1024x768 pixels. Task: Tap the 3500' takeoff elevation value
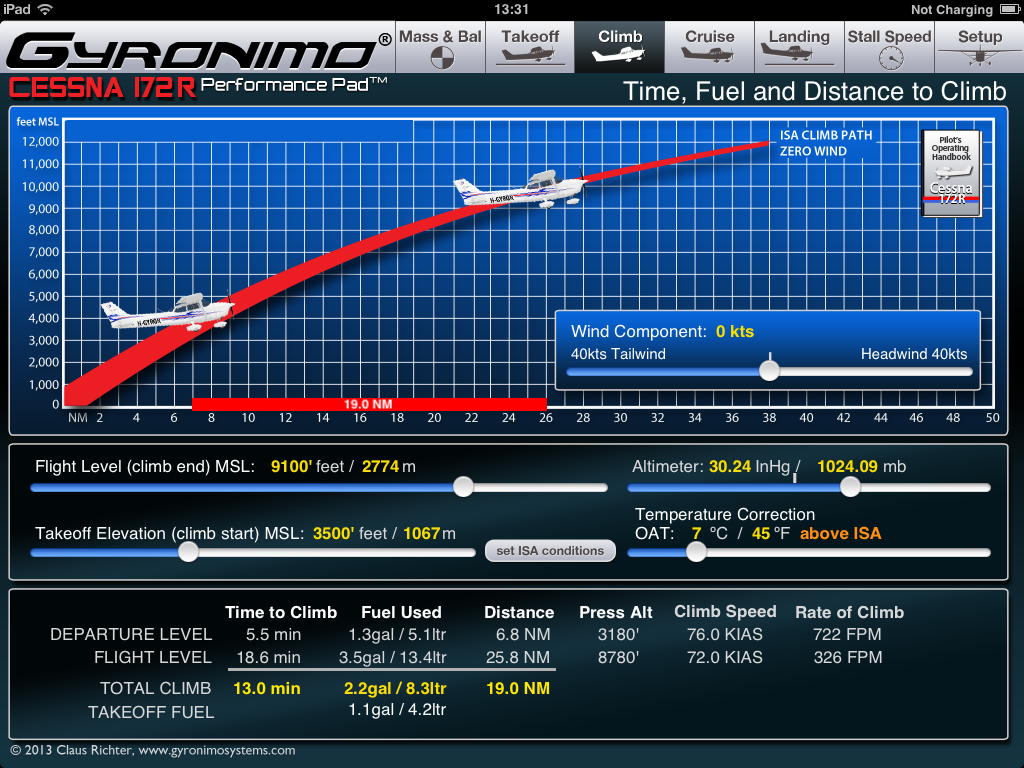[332, 533]
